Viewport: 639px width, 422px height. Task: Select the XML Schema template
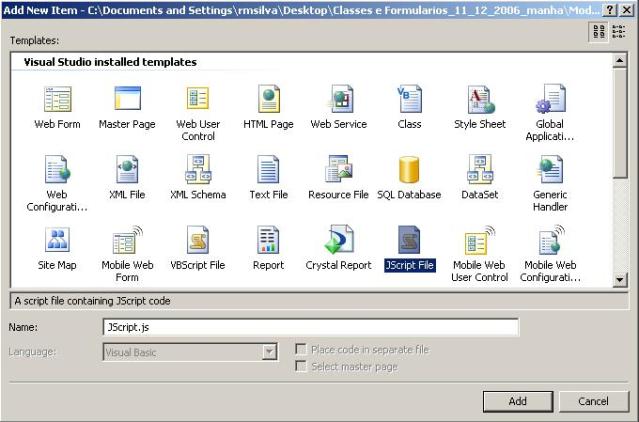pos(198,171)
